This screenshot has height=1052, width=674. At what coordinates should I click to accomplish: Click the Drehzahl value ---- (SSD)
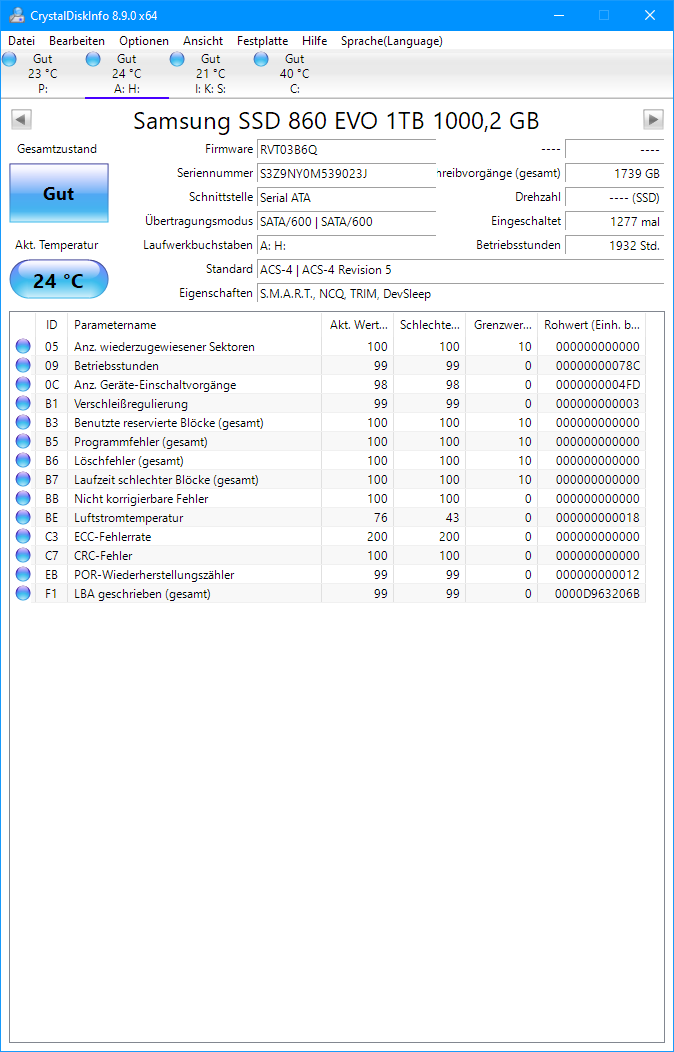tap(614, 197)
